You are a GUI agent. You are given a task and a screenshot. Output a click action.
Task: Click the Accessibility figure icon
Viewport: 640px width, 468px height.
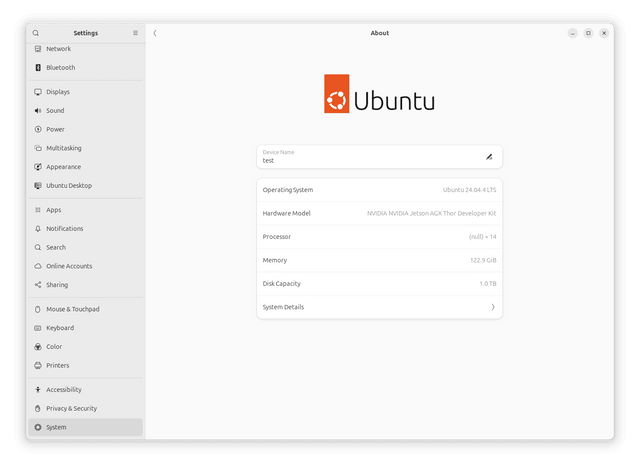[x=38, y=390]
